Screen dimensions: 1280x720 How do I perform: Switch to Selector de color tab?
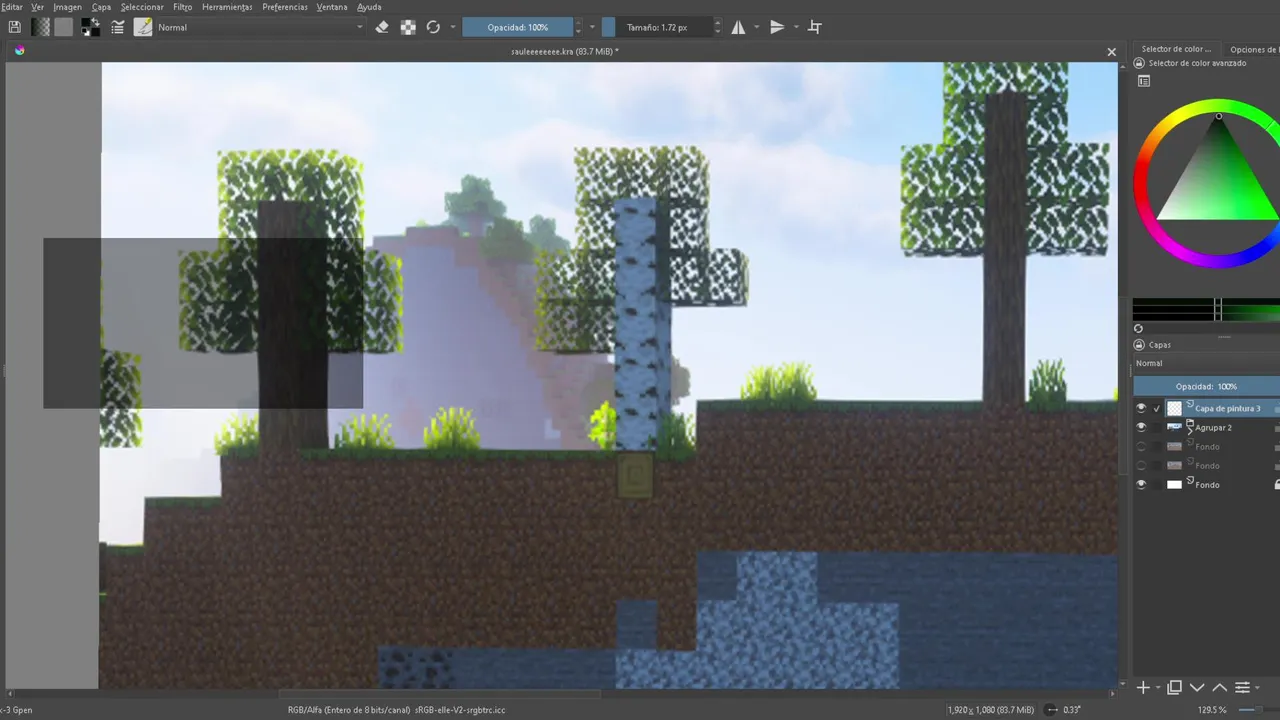click(x=1176, y=49)
